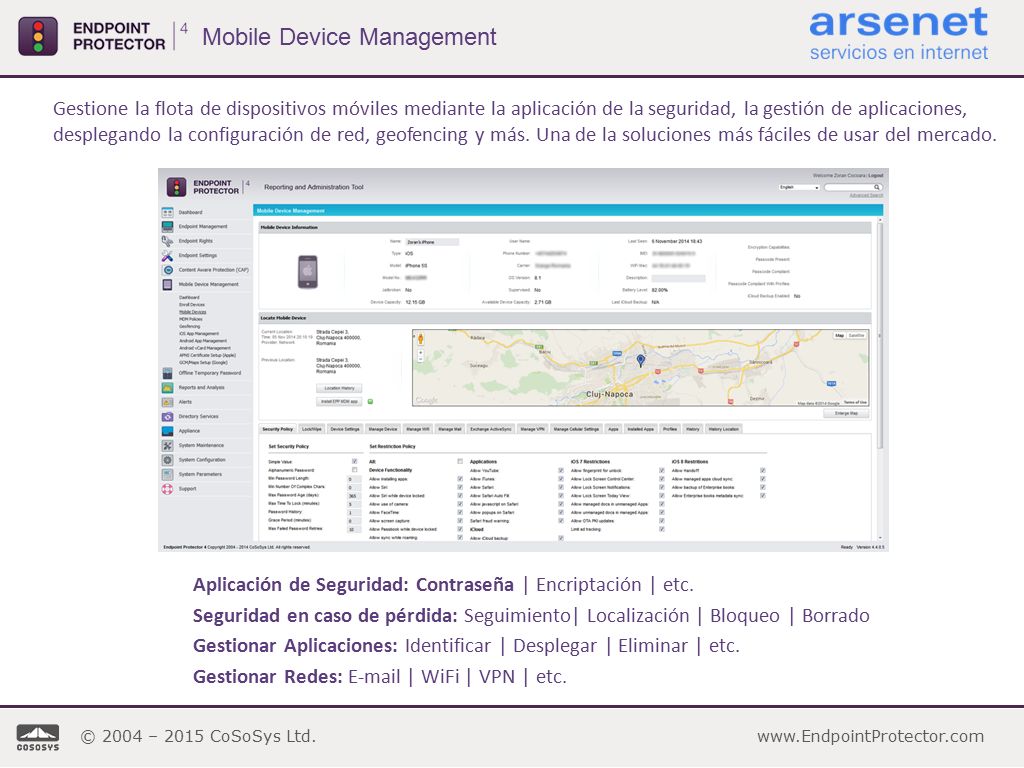
Task: Toggle Allow YouTube checkbox
Action: 560,470
